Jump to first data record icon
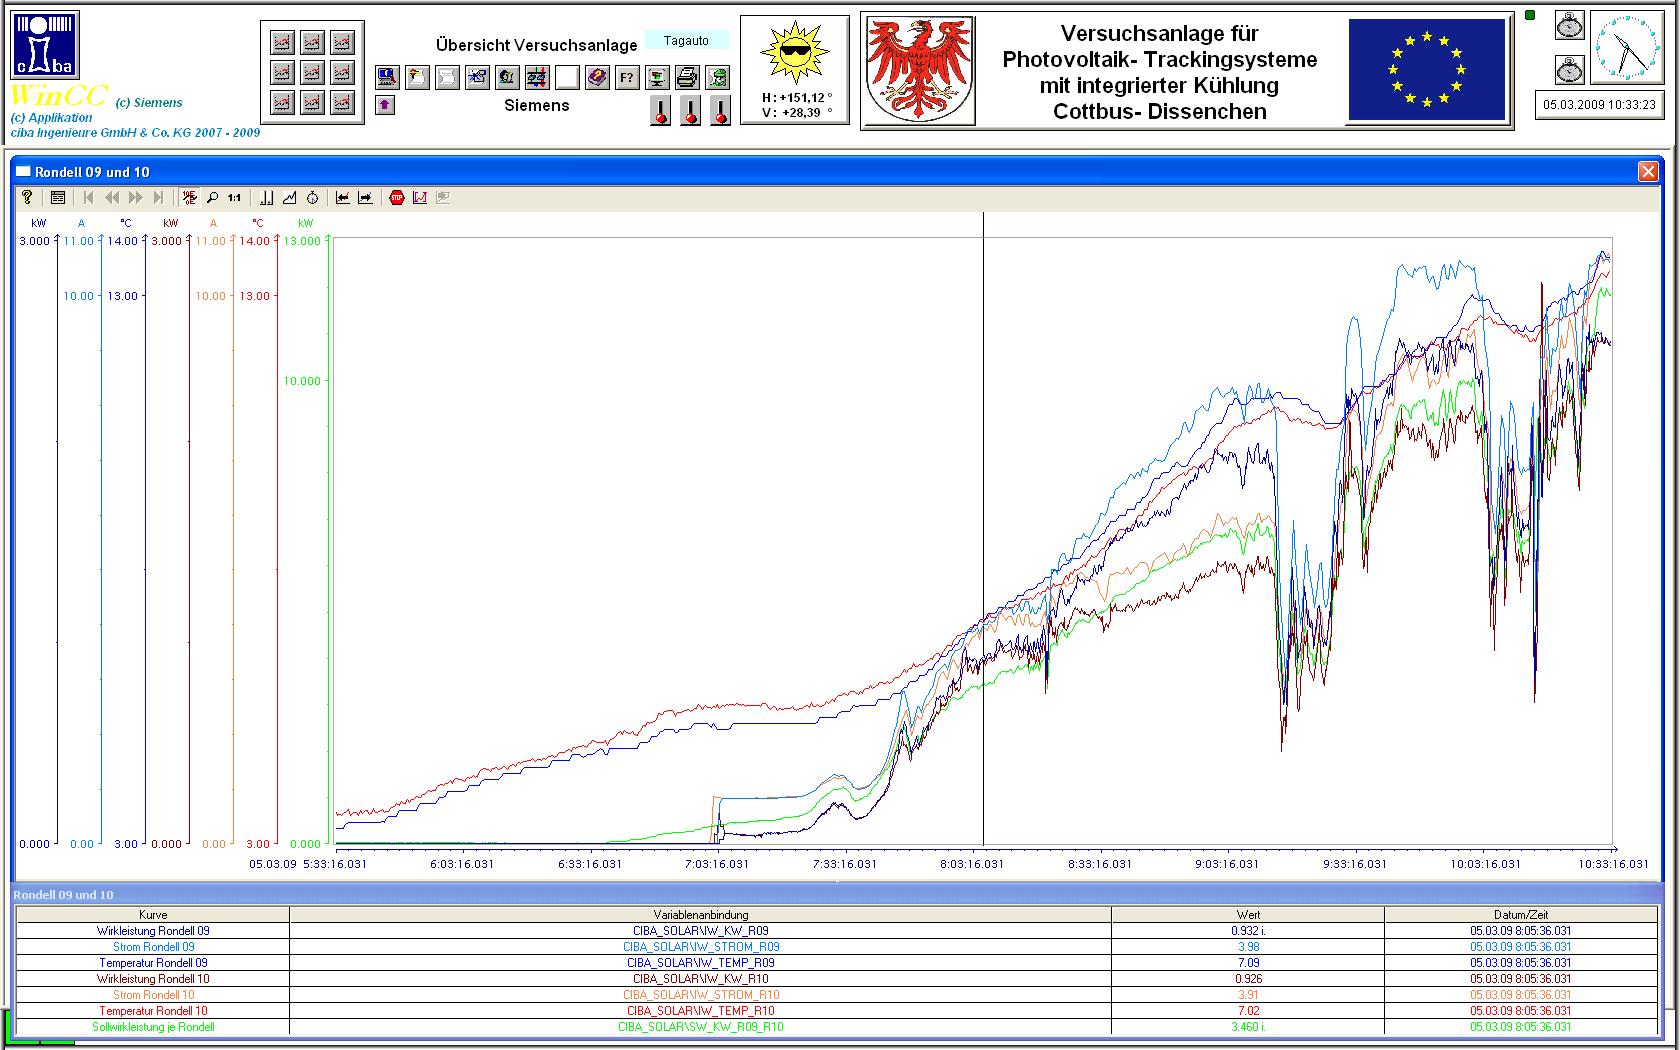Image resolution: width=1680 pixels, height=1050 pixels. tap(88, 198)
